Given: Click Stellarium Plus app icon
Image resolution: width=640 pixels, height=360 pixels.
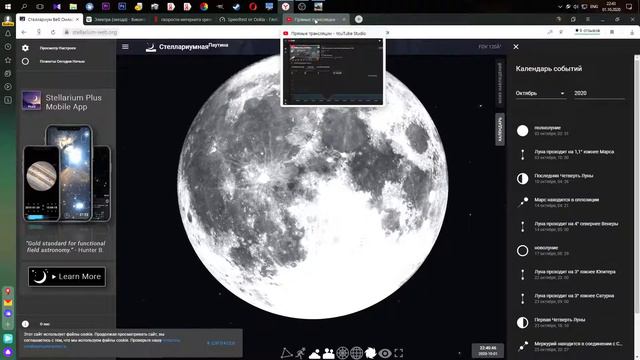Looking at the screenshot, I should [x=31, y=101].
